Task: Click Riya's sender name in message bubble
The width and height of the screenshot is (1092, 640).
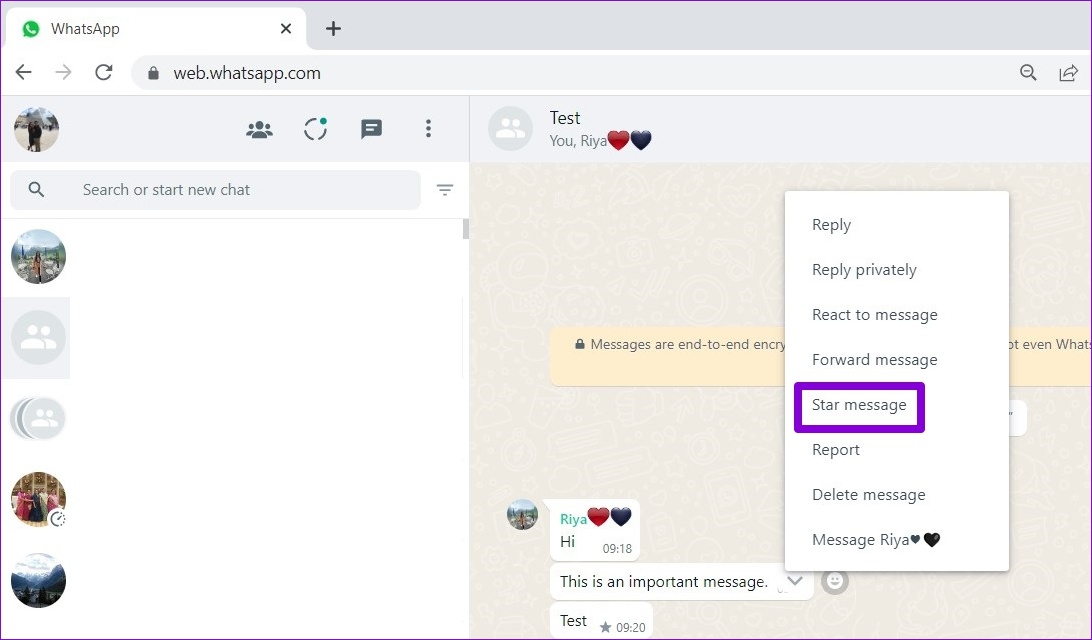Action: point(573,519)
